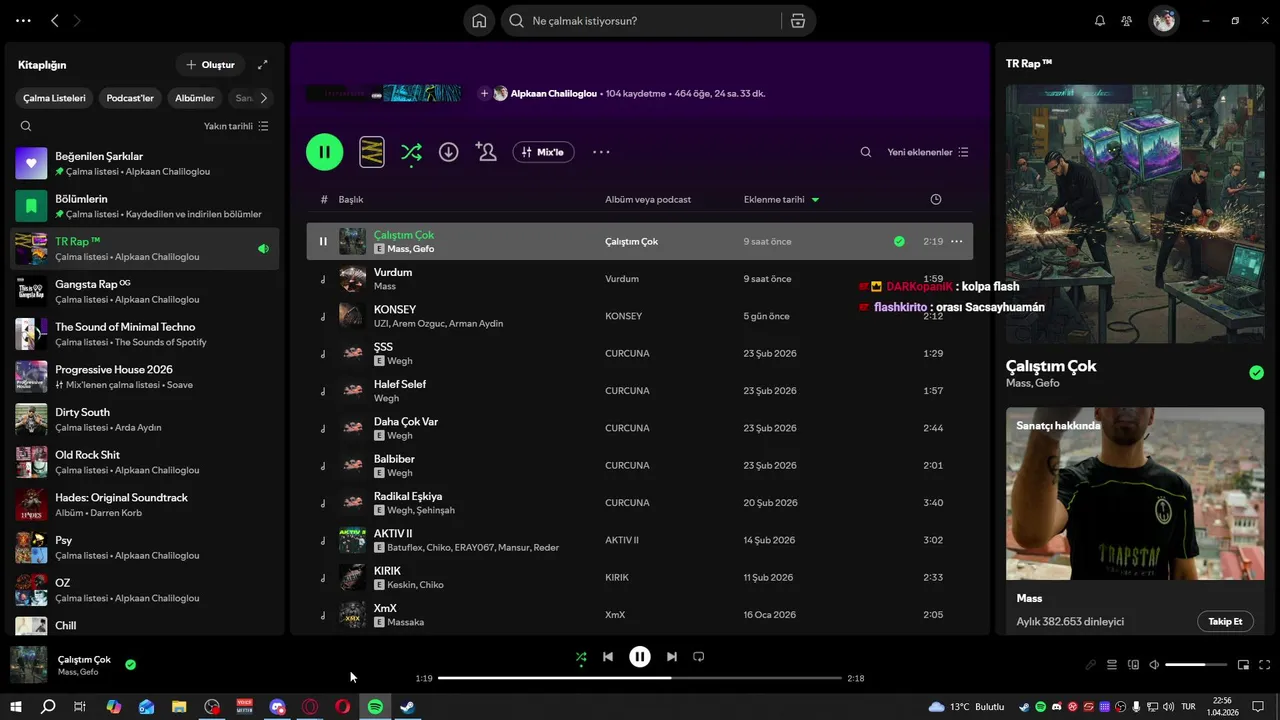Click green check in the right panel

click(1256, 373)
